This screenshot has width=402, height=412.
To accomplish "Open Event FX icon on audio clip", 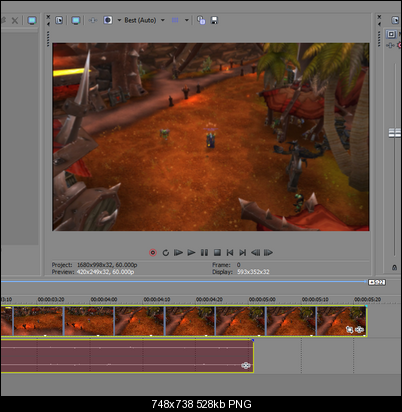I will tap(246, 366).
